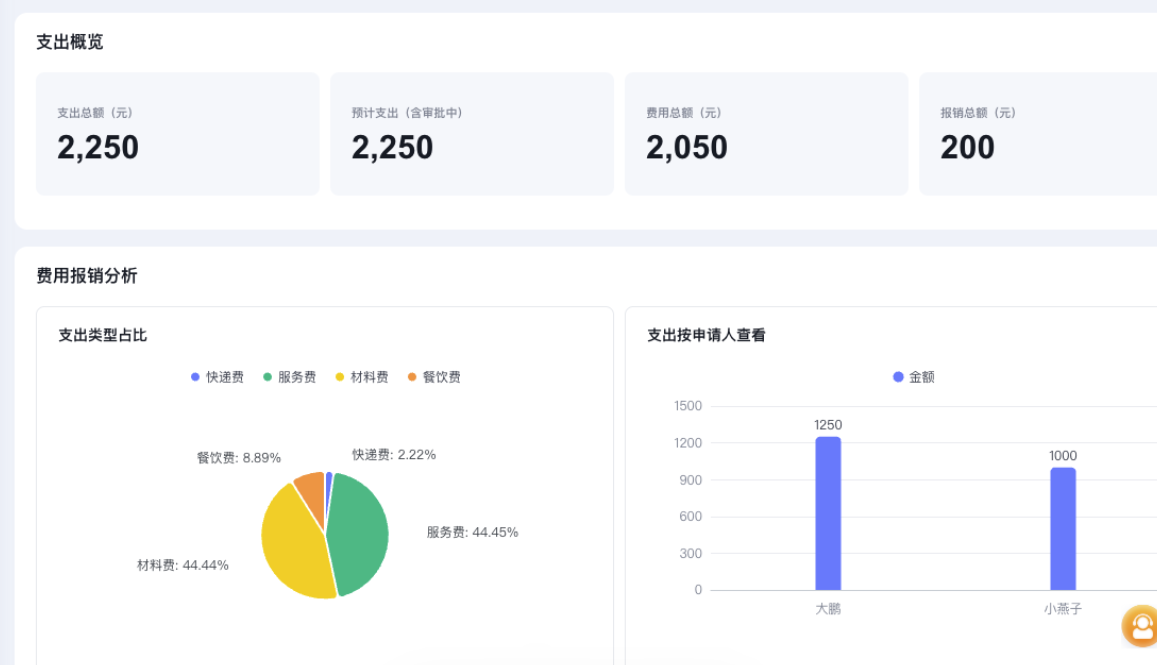Toggle the 快递费 legend item
The height and width of the screenshot is (665, 1157).
click(x=217, y=377)
